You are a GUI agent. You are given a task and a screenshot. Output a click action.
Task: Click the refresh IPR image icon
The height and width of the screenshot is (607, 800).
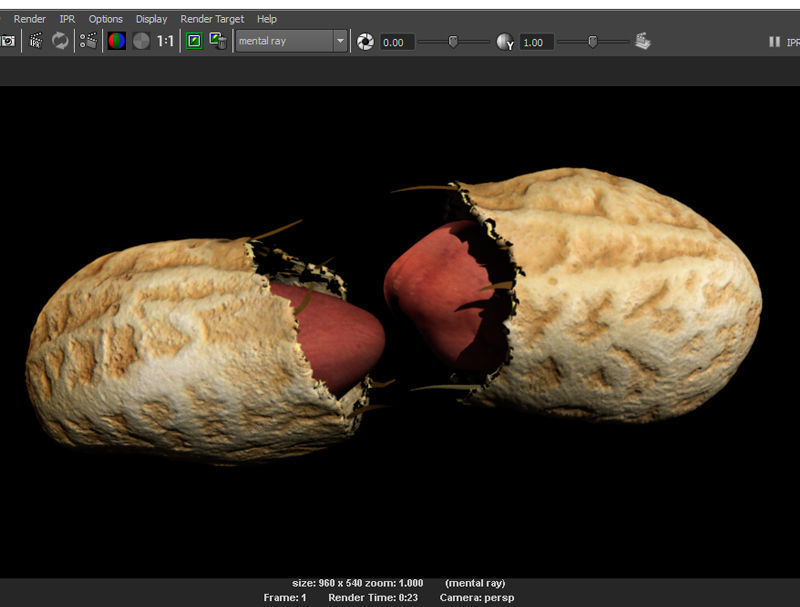[x=60, y=41]
